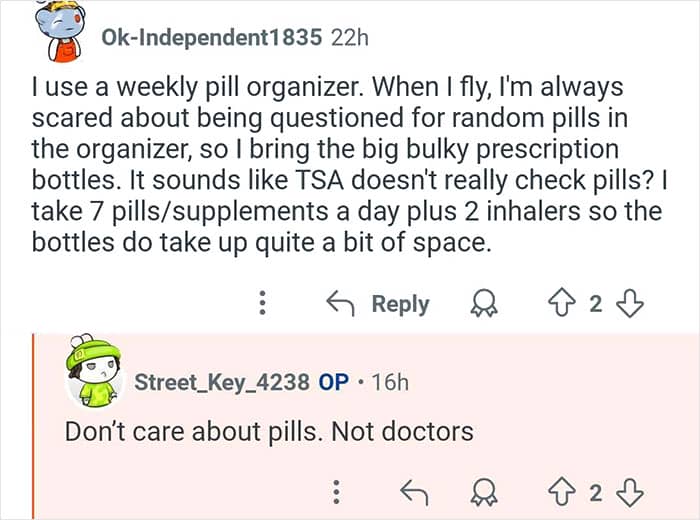
Task: Click the 16h timestamp permalink
Action: (388, 381)
